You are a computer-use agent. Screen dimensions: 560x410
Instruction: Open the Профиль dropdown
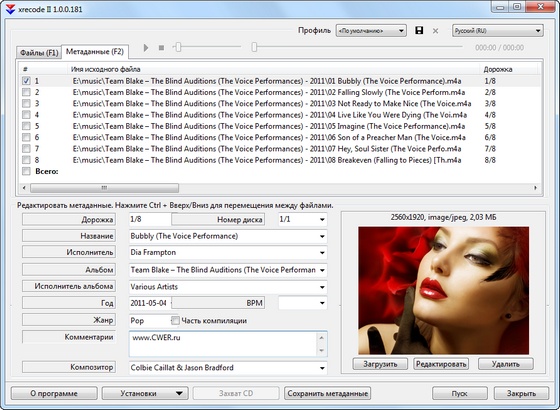pyautogui.click(x=371, y=31)
